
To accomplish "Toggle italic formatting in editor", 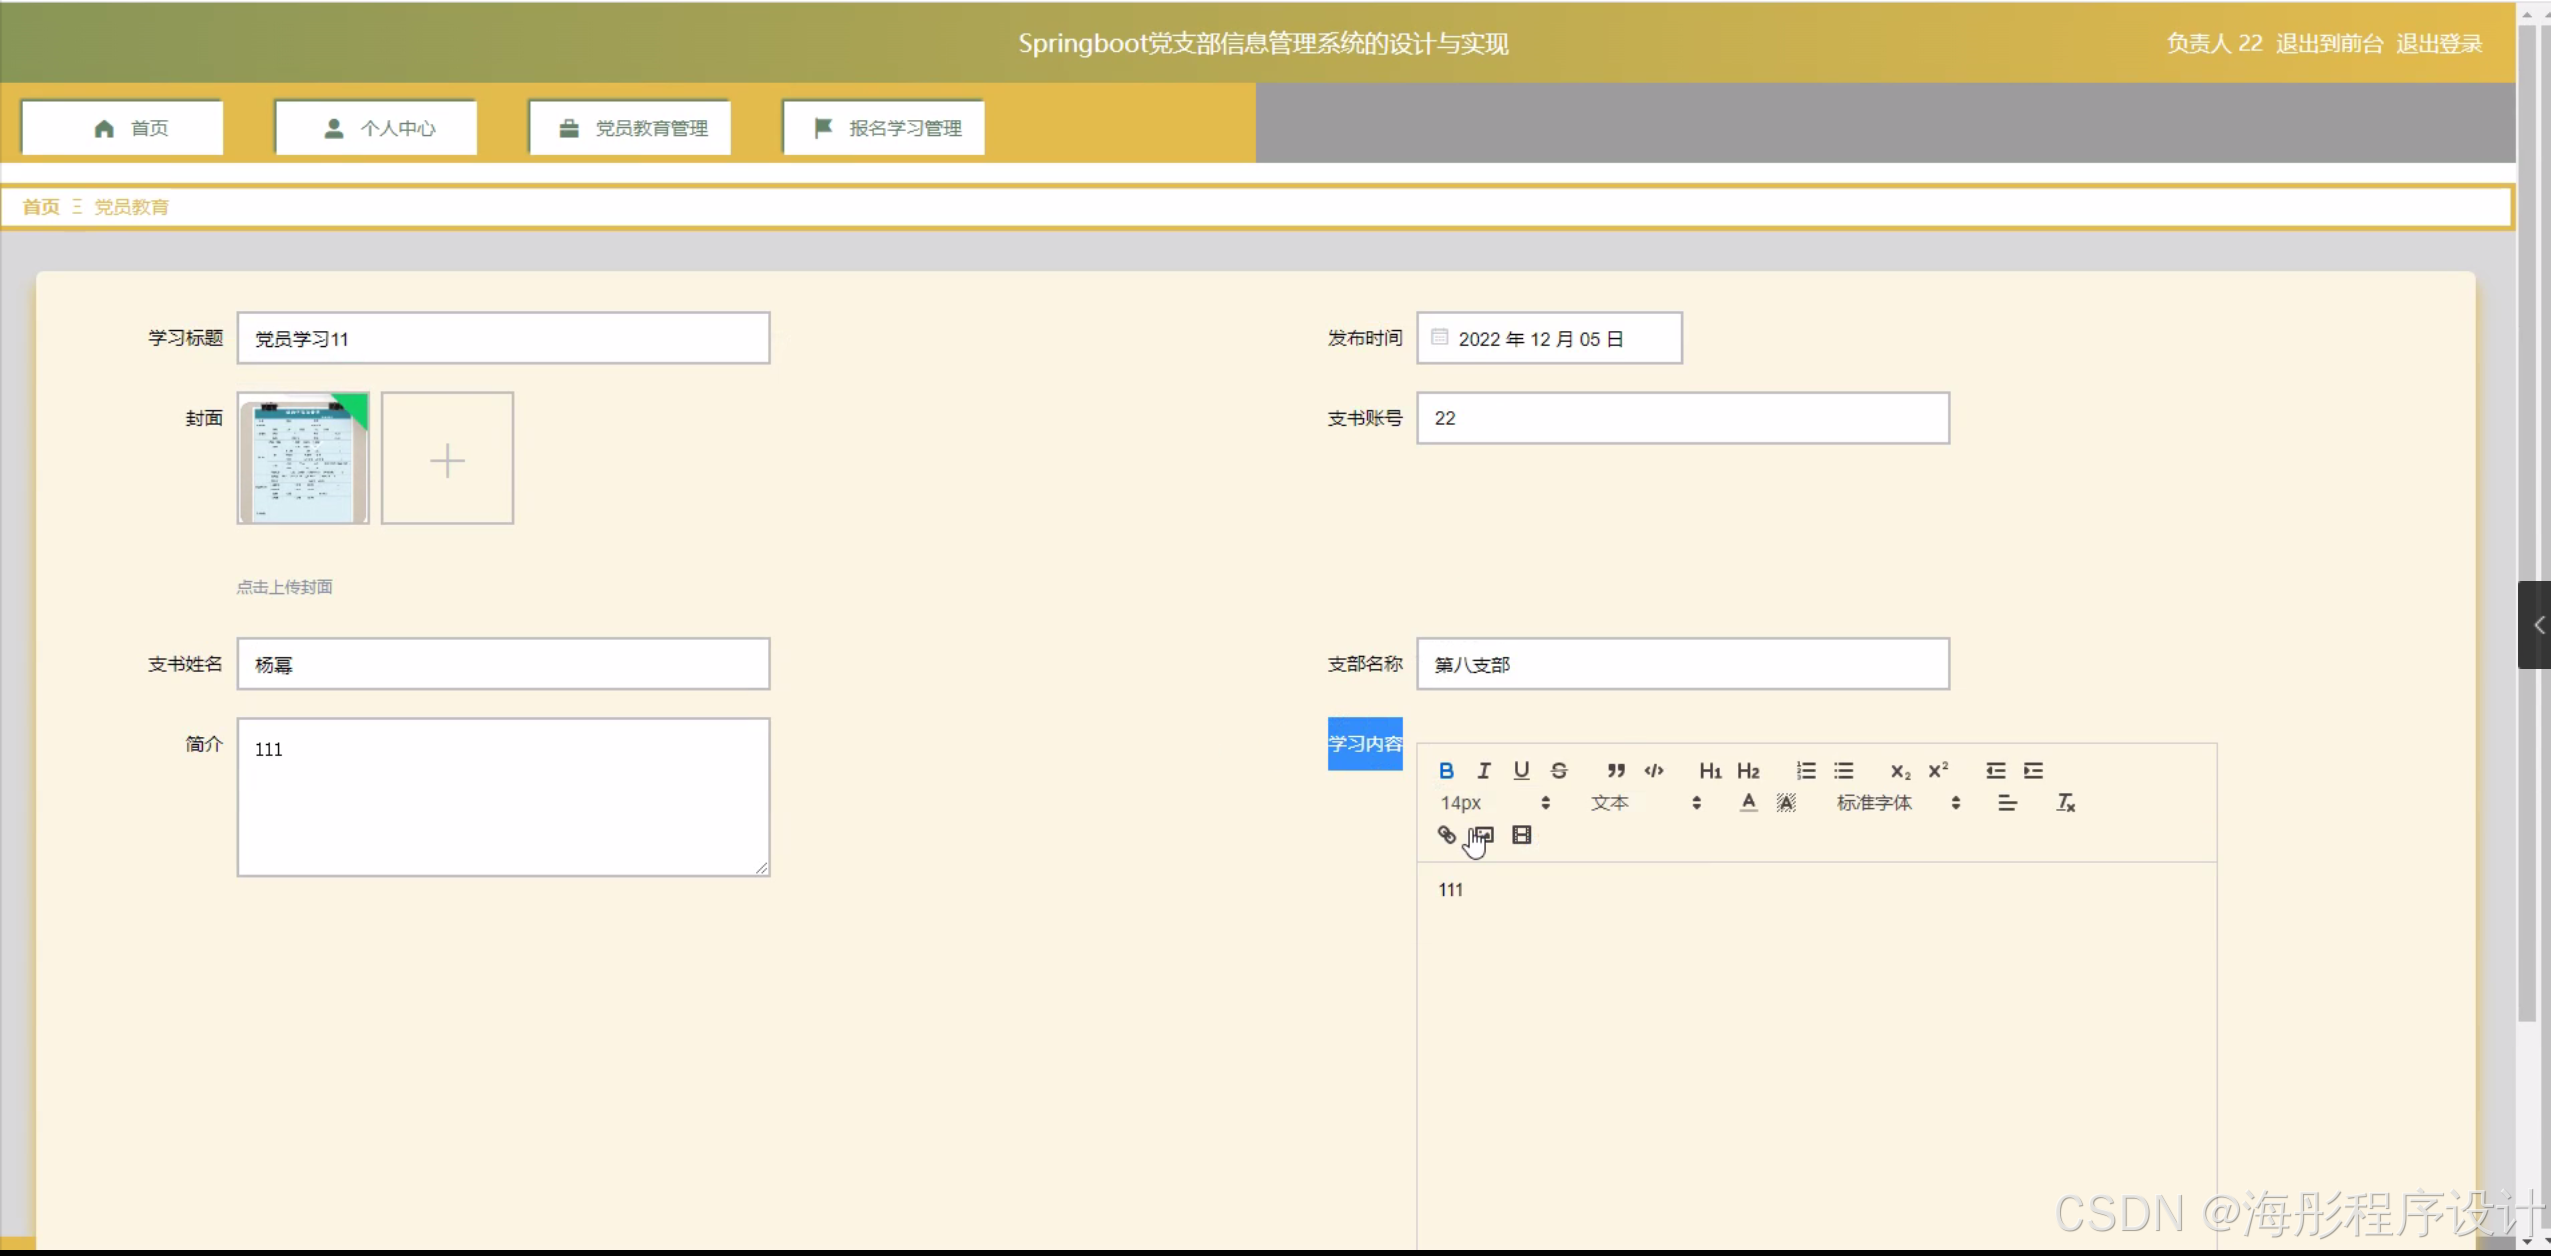I will (1484, 770).
